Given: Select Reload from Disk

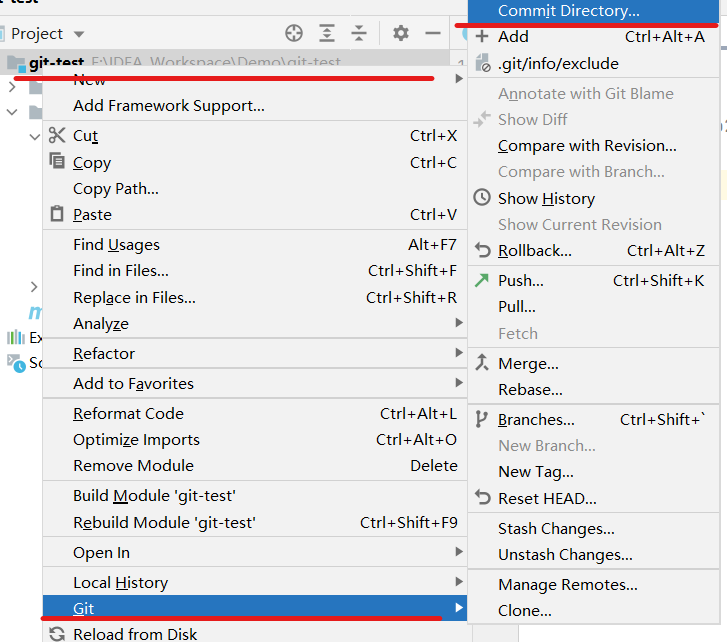Looking at the screenshot, I should click(255, 634).
